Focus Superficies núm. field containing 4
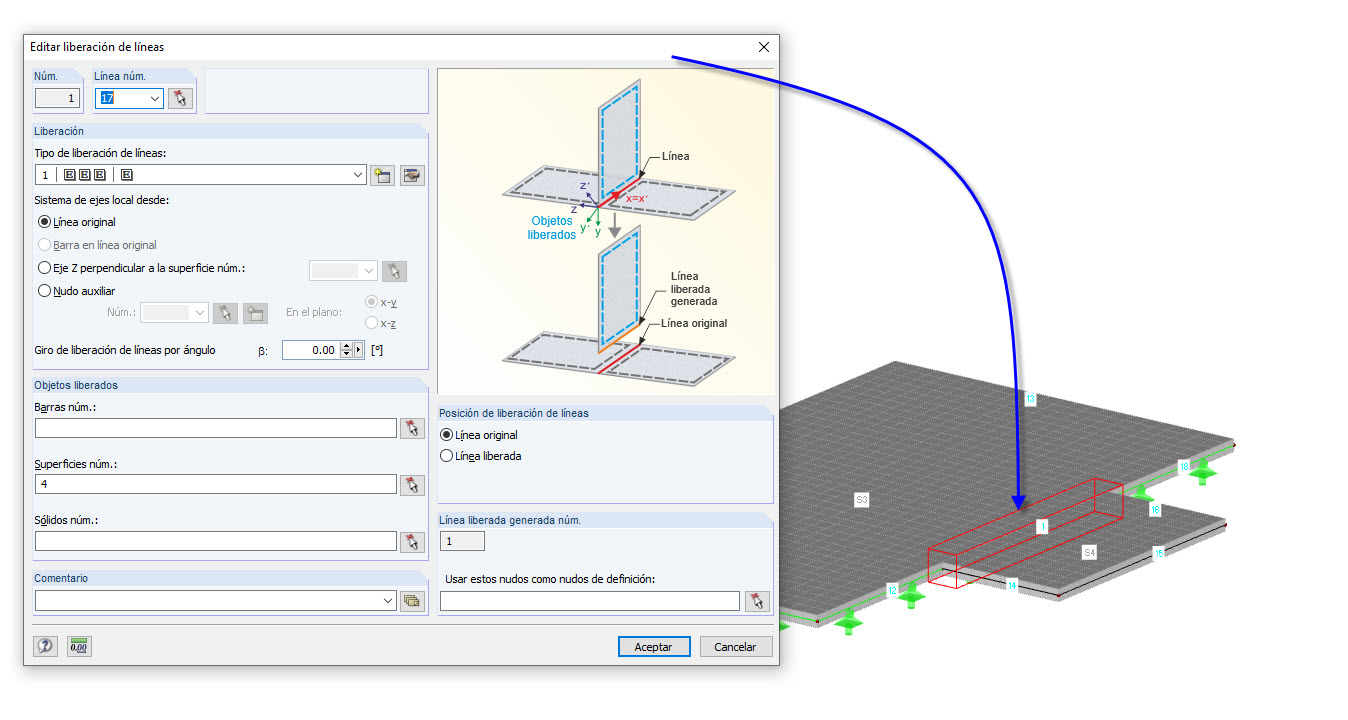The height and width of the screenshot is (720, 1348). point(216,484)
